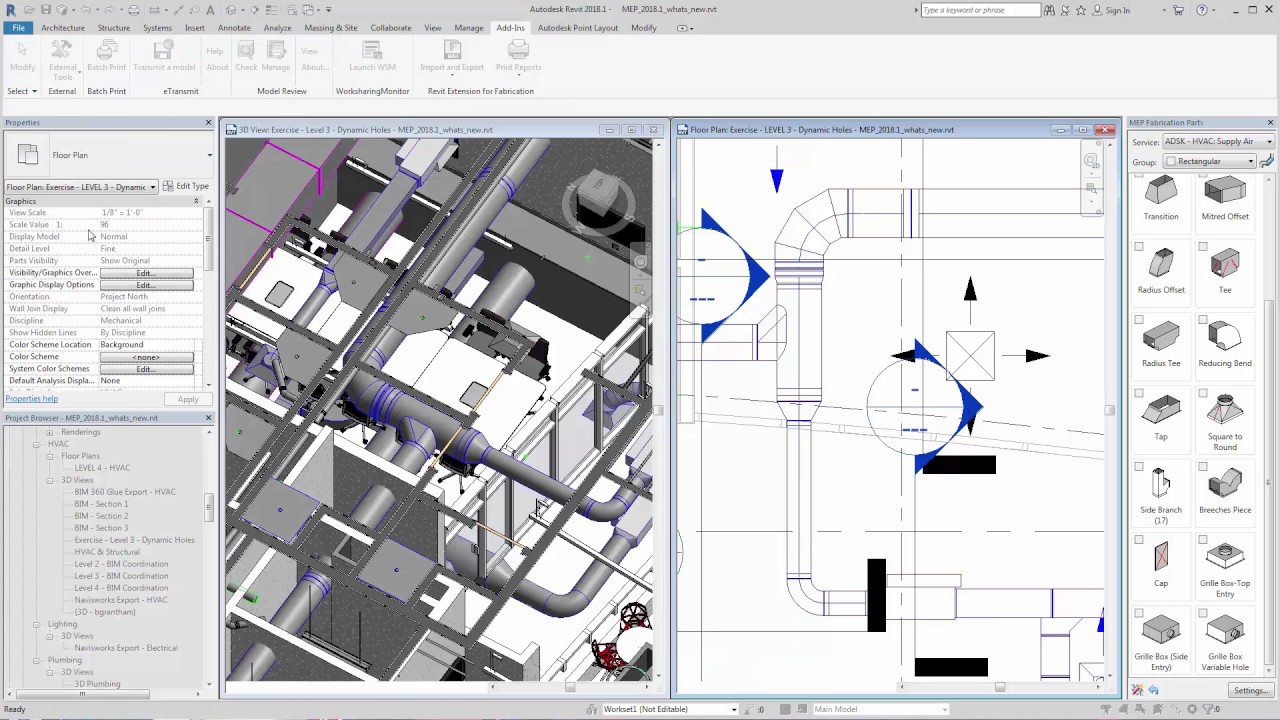The width and height of the screenshot is (1280, 720).
Task: Open the Service dropdown ADSK - HVAC: Supply Air
Action: (1217, 142)
